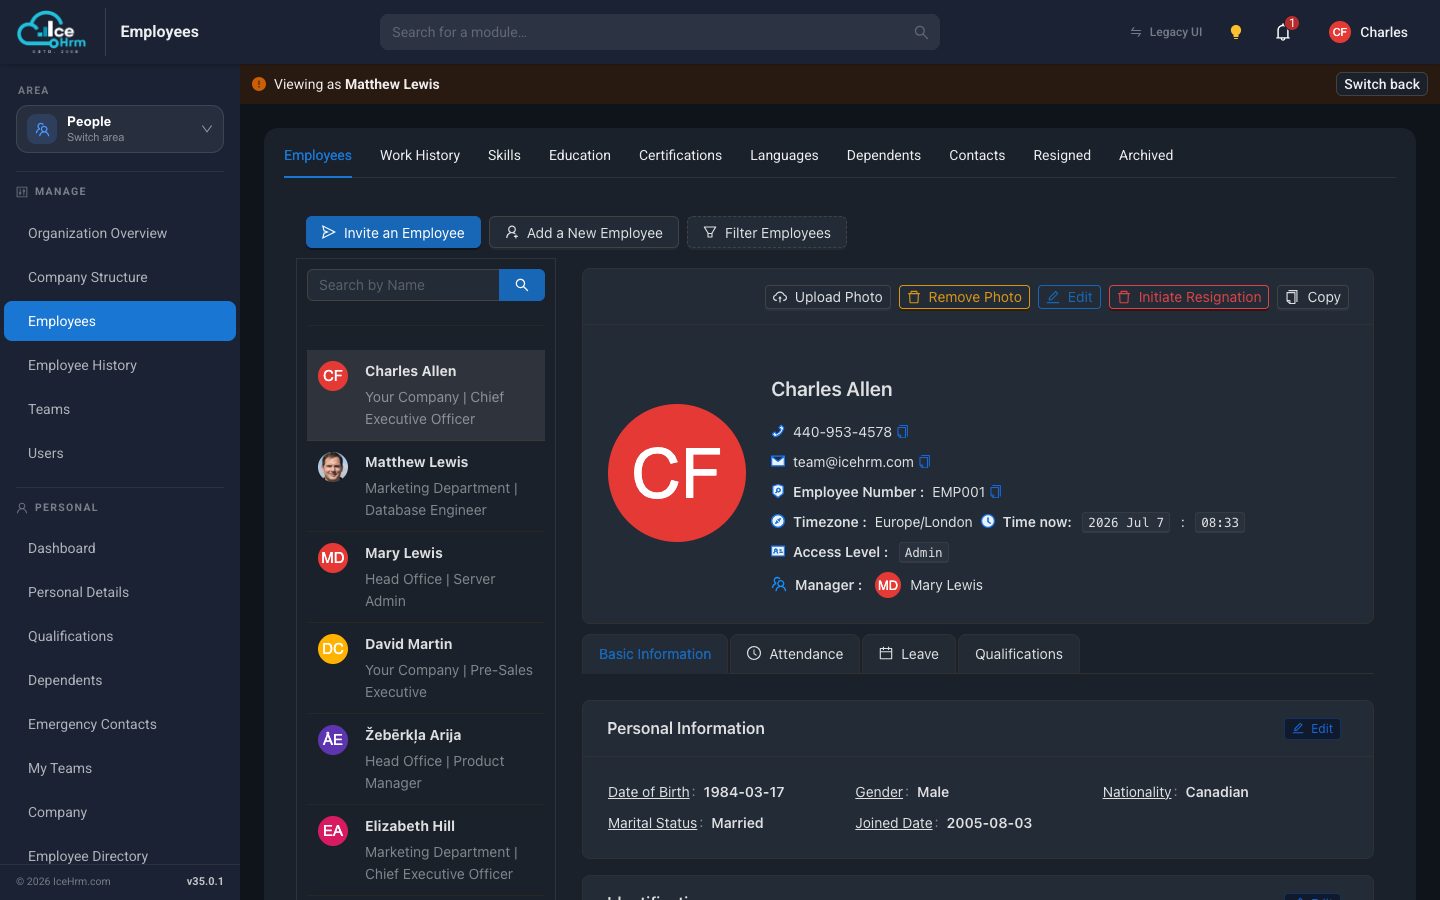Click Edit in Personal Information section
Image resolution: width=1440 pixels, height=900 pixels.
[x=1312, y=729]
